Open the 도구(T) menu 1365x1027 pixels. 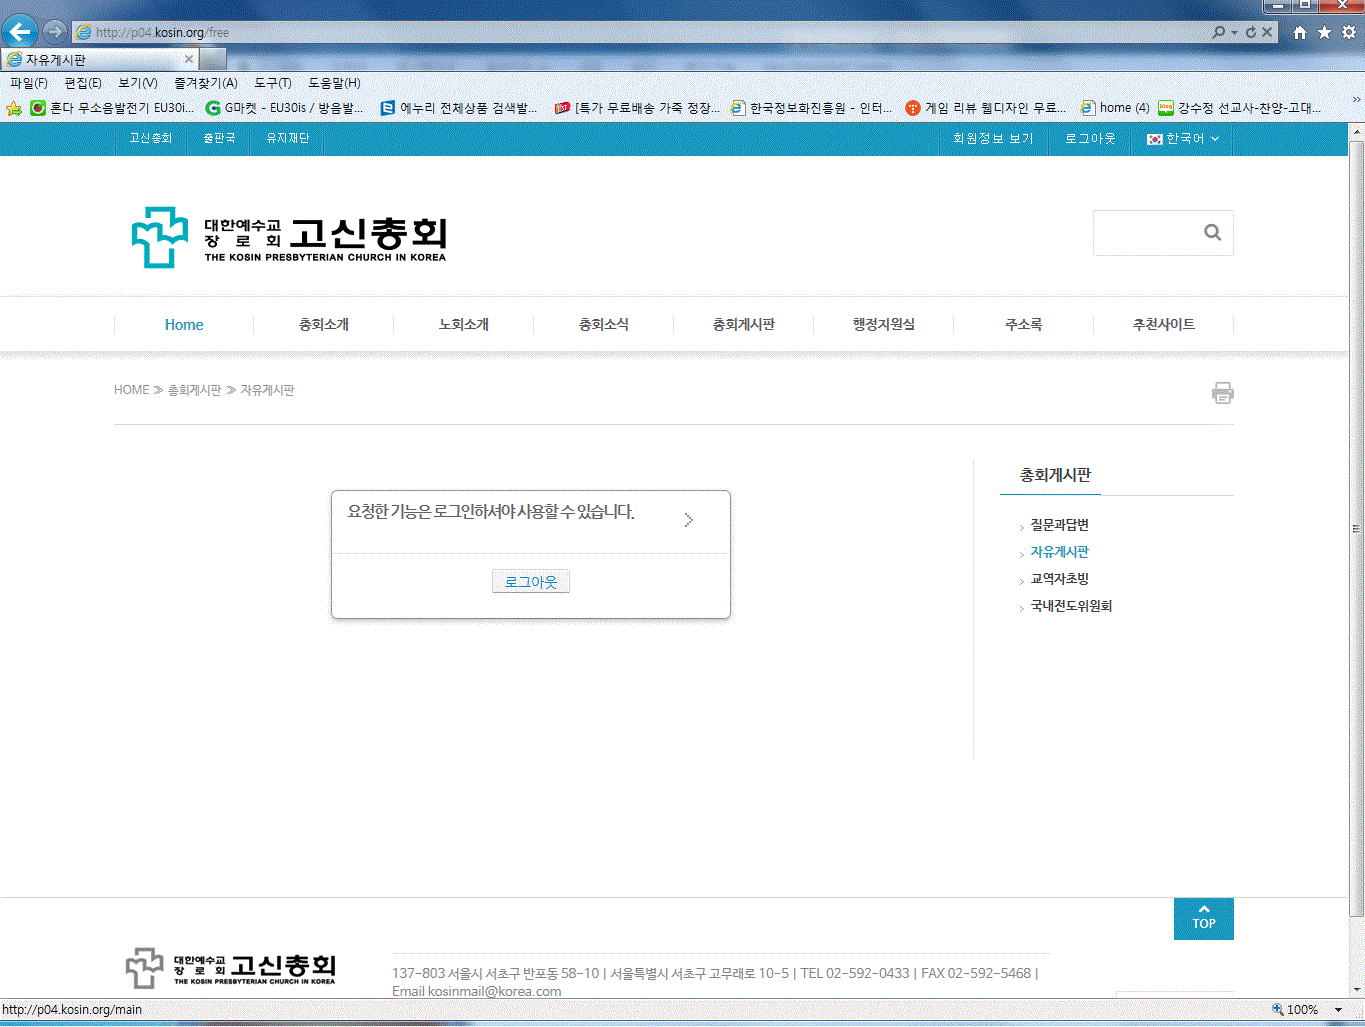[x=272, y=83]
